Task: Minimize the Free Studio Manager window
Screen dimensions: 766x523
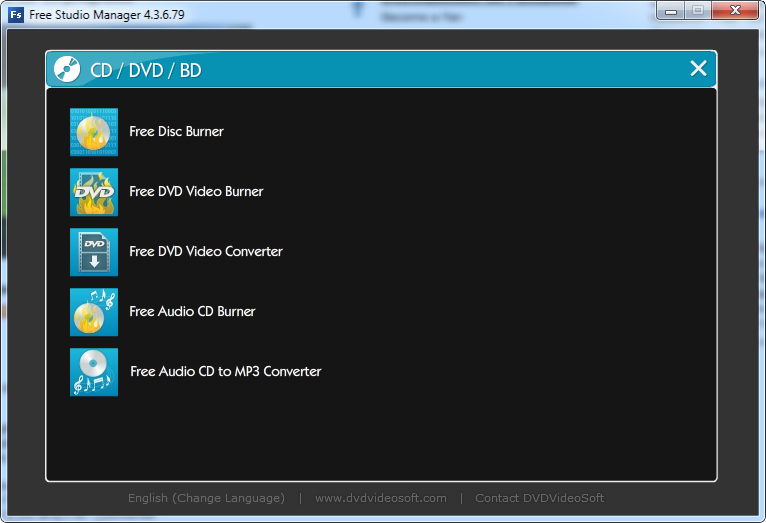Action: [x=671, y=11]
